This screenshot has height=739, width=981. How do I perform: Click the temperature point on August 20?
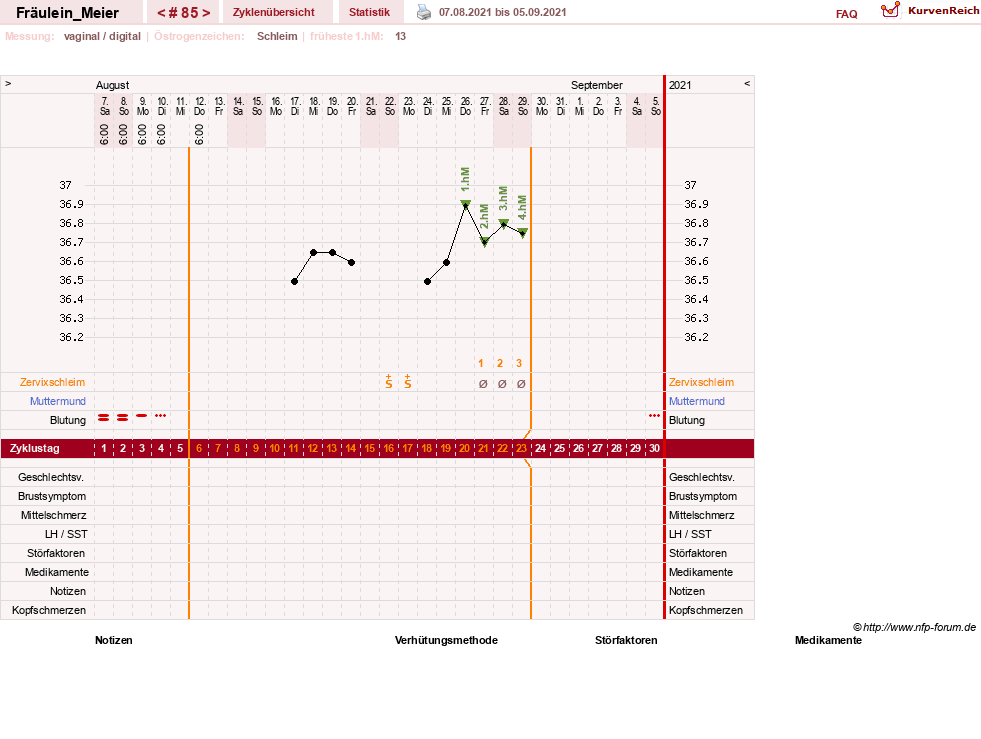click(x=352, y=263)
